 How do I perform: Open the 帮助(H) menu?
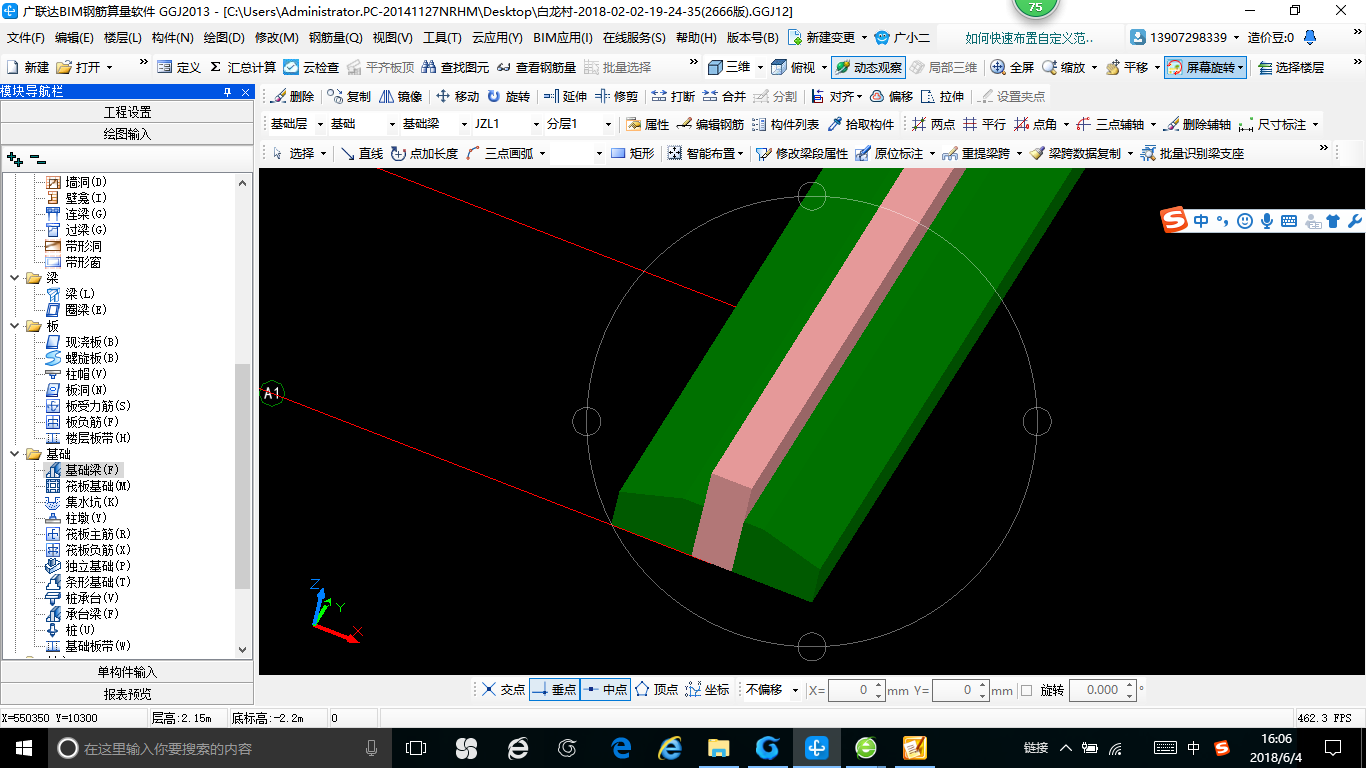pyautogui.click(x=696, y=38)
